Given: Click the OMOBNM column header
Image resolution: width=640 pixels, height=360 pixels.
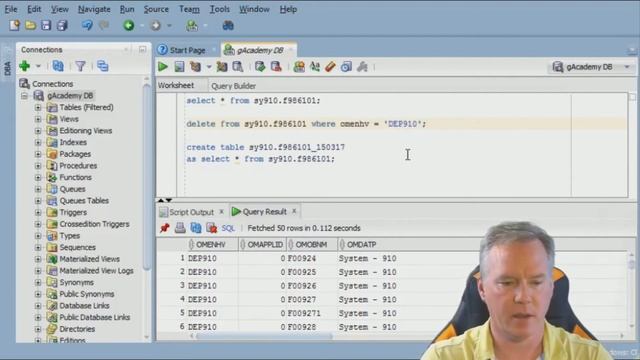Looking at the screenshot, I should (x=311, y=244).
